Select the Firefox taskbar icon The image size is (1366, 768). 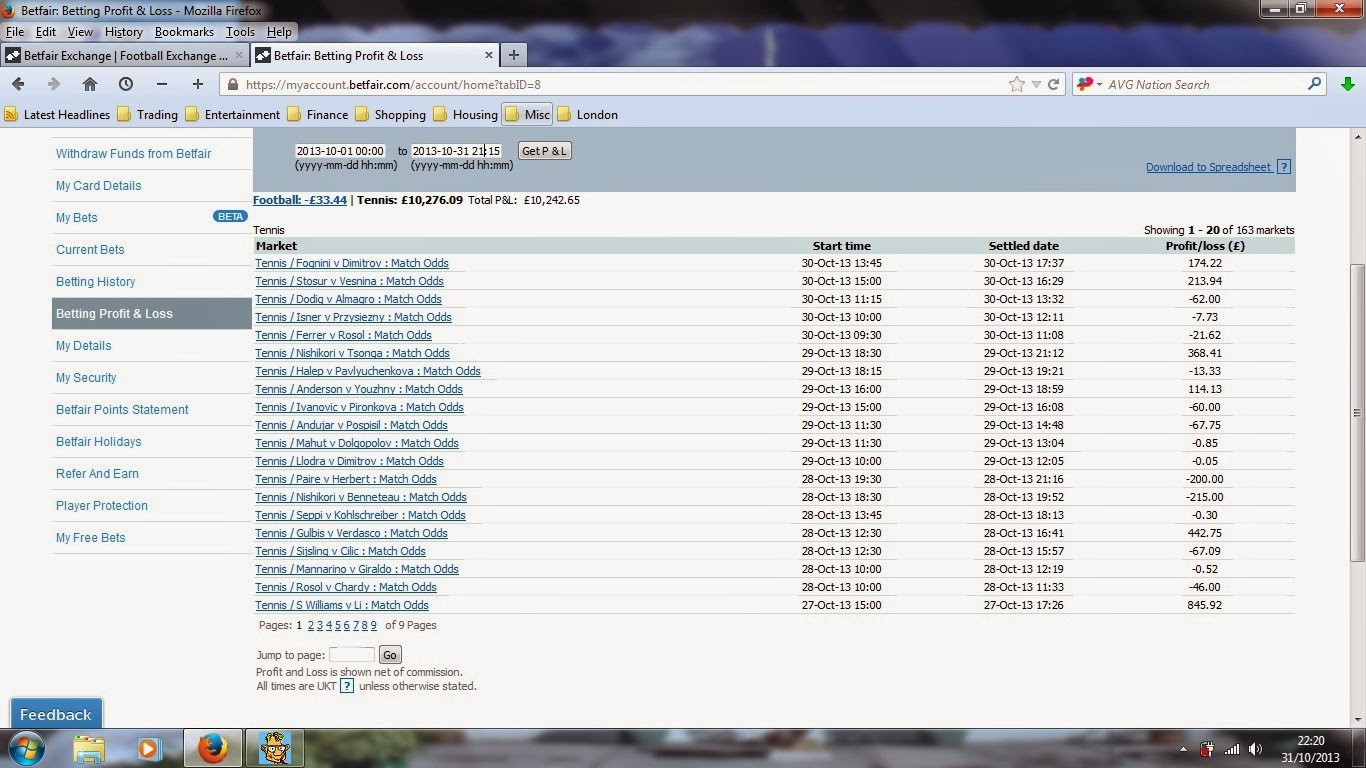(212, 748)
